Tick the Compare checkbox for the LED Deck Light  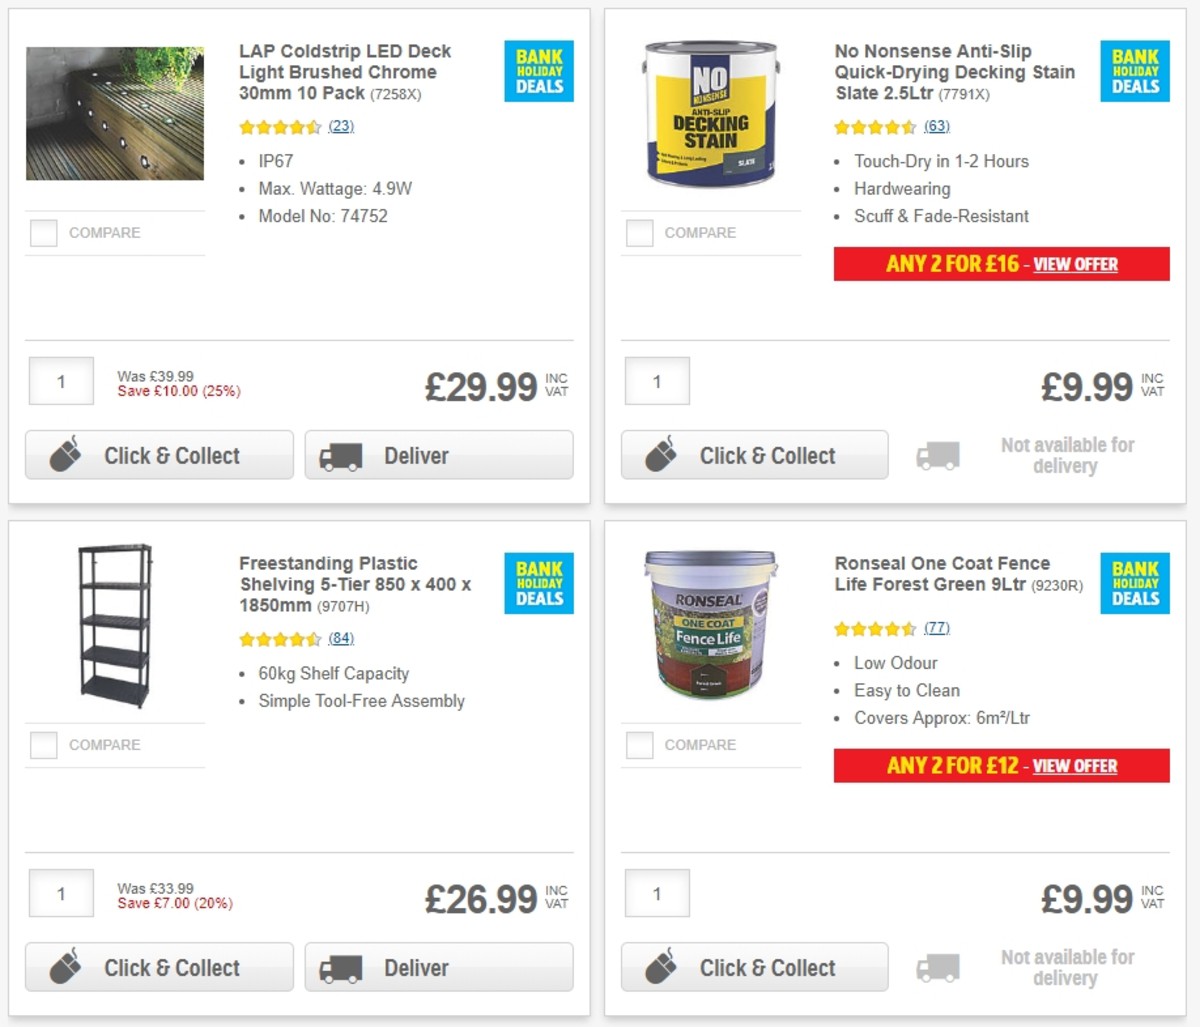click(43, 232)
